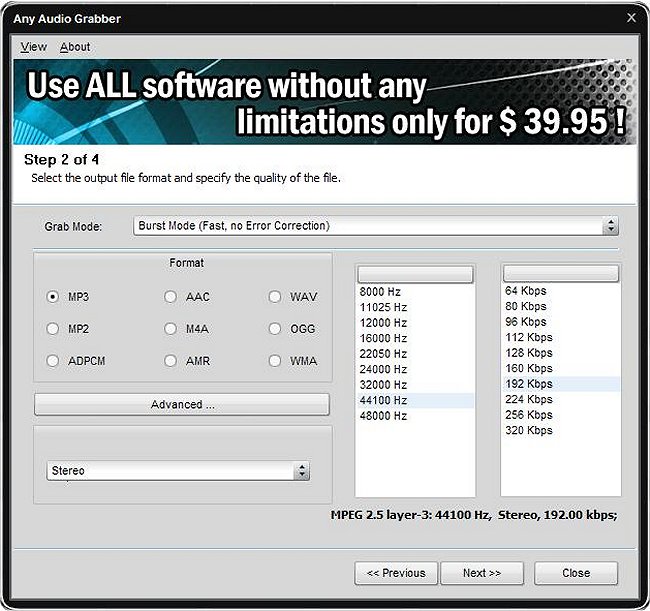Select the MP3 format radio button
The height and width of the screenshot is (611, 650).
coord(53,297)
